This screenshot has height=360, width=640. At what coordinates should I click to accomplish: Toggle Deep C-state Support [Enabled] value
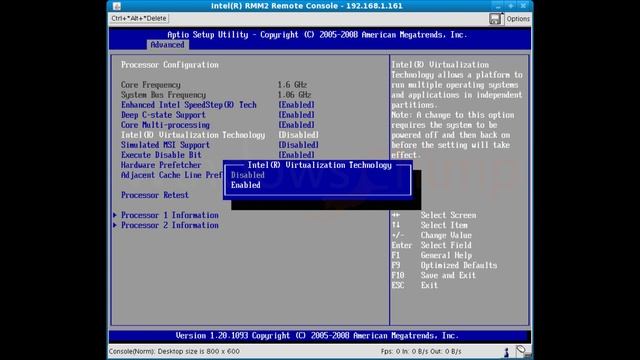296,115
